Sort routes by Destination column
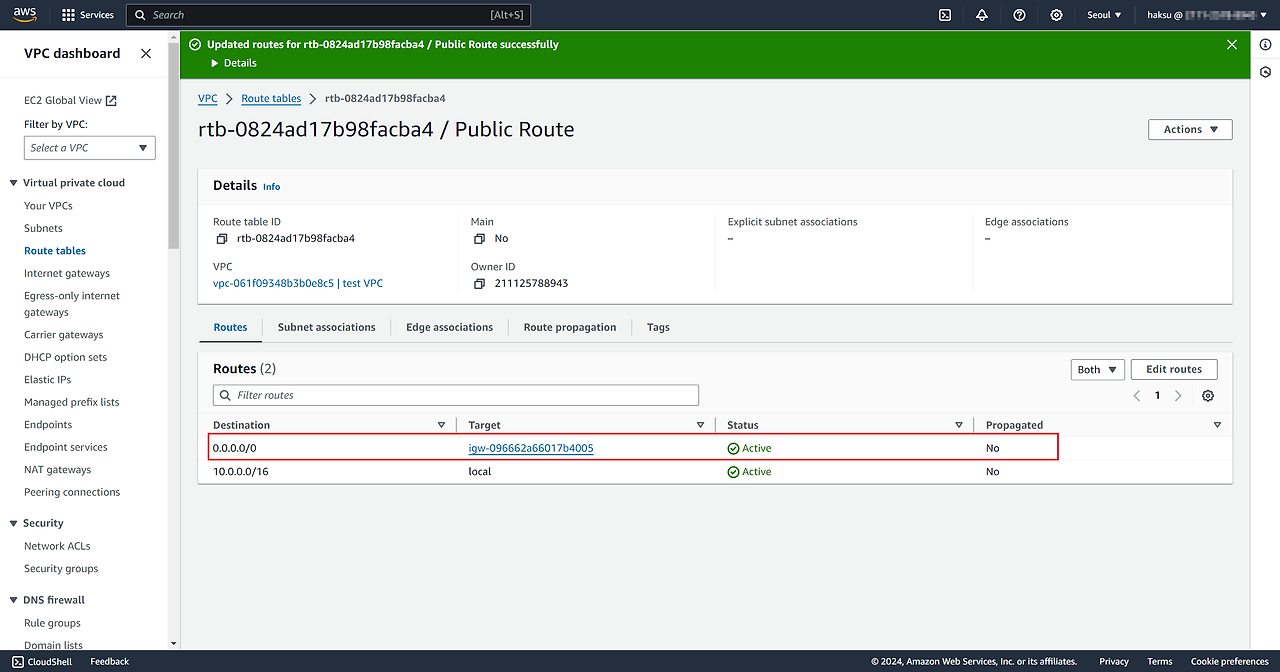 pyautogui.click(x=242, y=425)
